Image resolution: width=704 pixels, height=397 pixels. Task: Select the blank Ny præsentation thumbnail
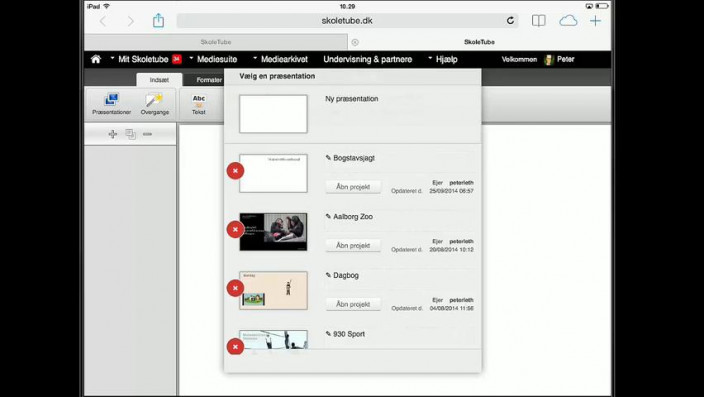273,114
